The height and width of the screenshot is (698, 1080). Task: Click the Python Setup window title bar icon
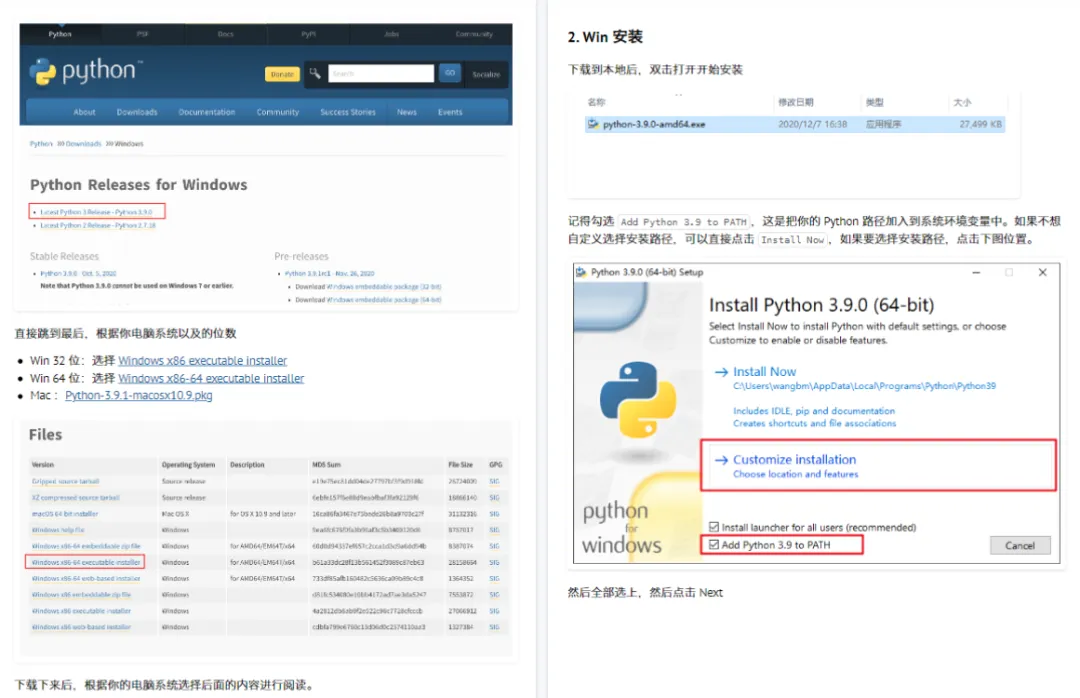pyautogui.click(x=581, y=272)
